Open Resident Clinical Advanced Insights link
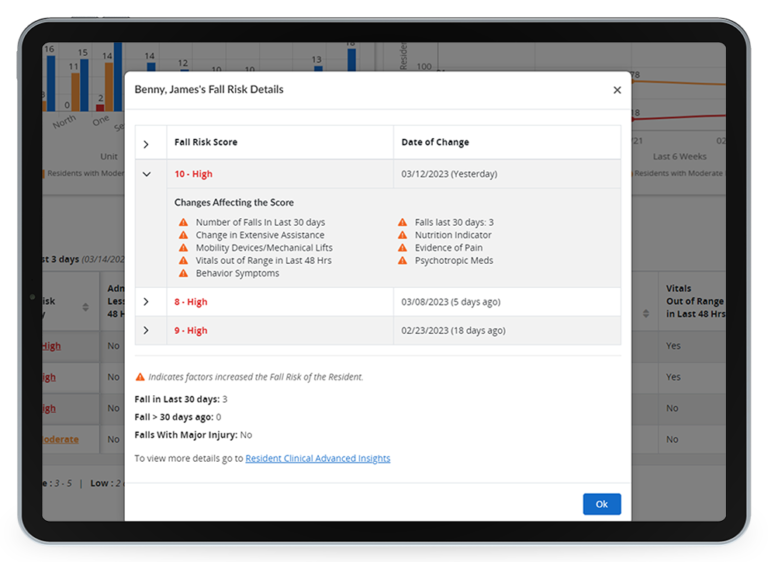This screenshot has height=562, width=768. point(317,458)
